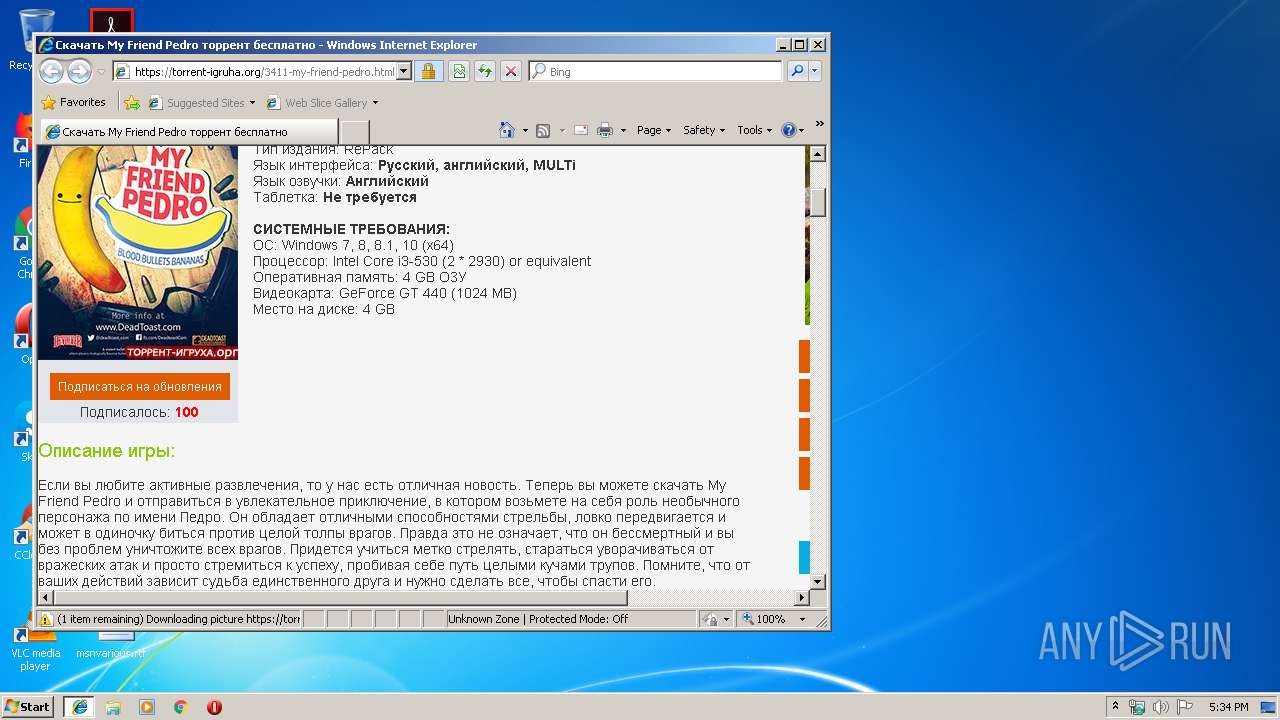Click the browser Back arrow button

click(51, 71)
